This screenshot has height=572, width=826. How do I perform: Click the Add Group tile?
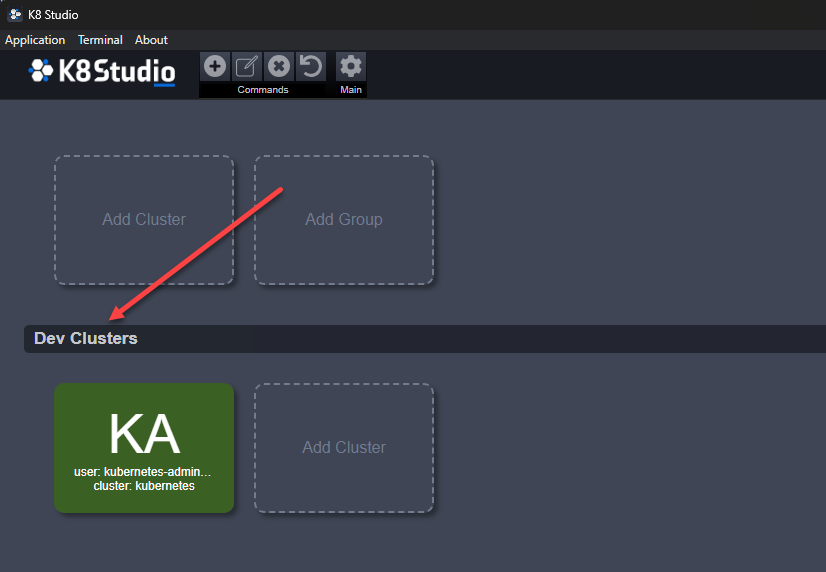pyautogui.click(x=344, y=220)
